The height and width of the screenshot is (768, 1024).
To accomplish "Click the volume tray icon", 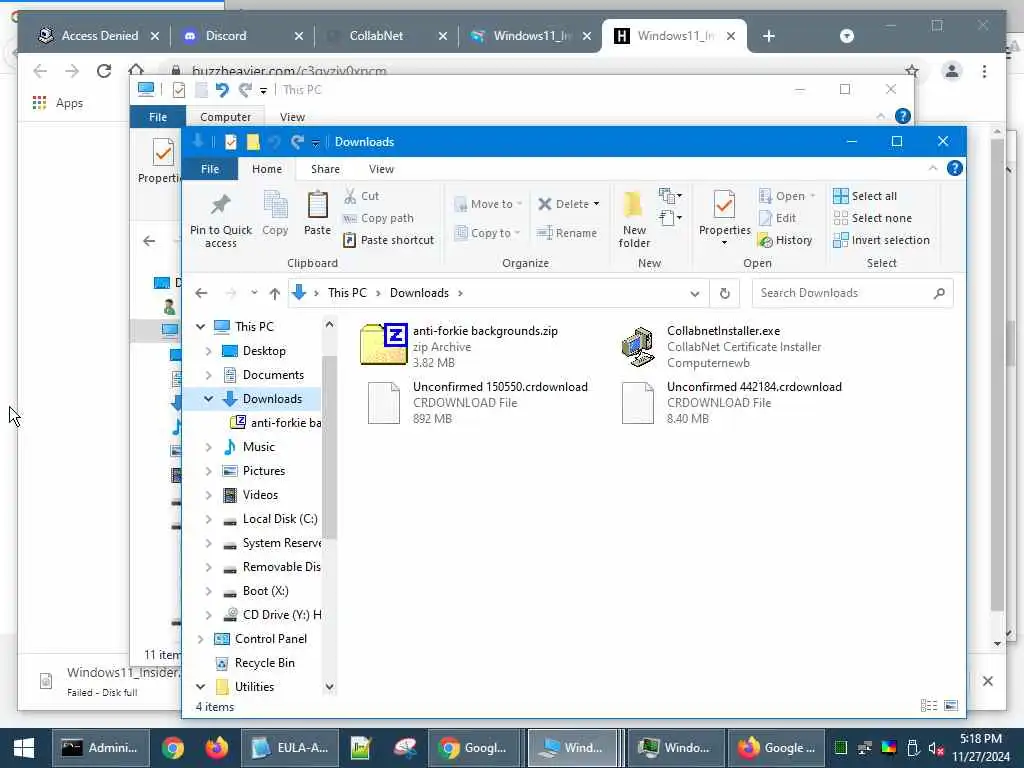I will (x=936, y=748).
